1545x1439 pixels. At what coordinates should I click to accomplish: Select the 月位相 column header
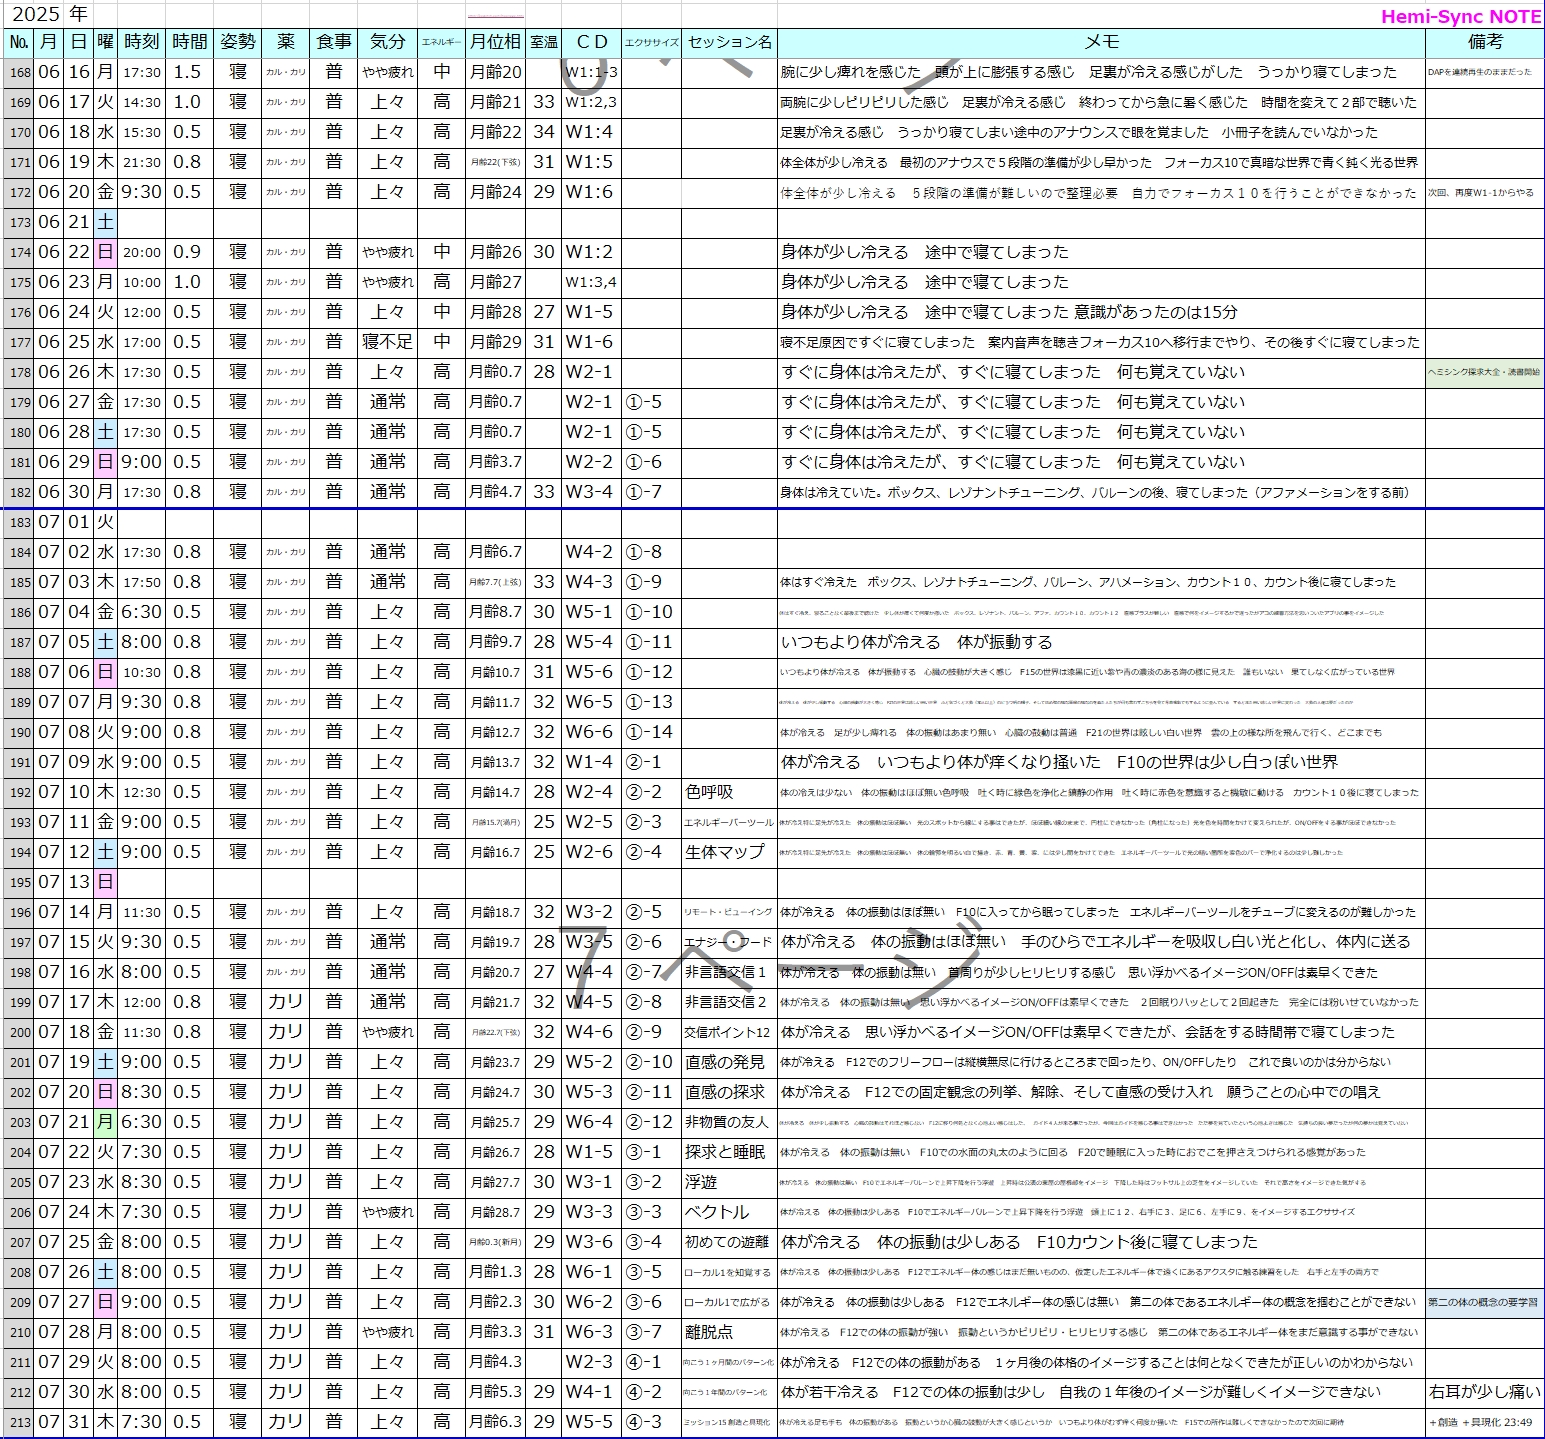[496, 42]
